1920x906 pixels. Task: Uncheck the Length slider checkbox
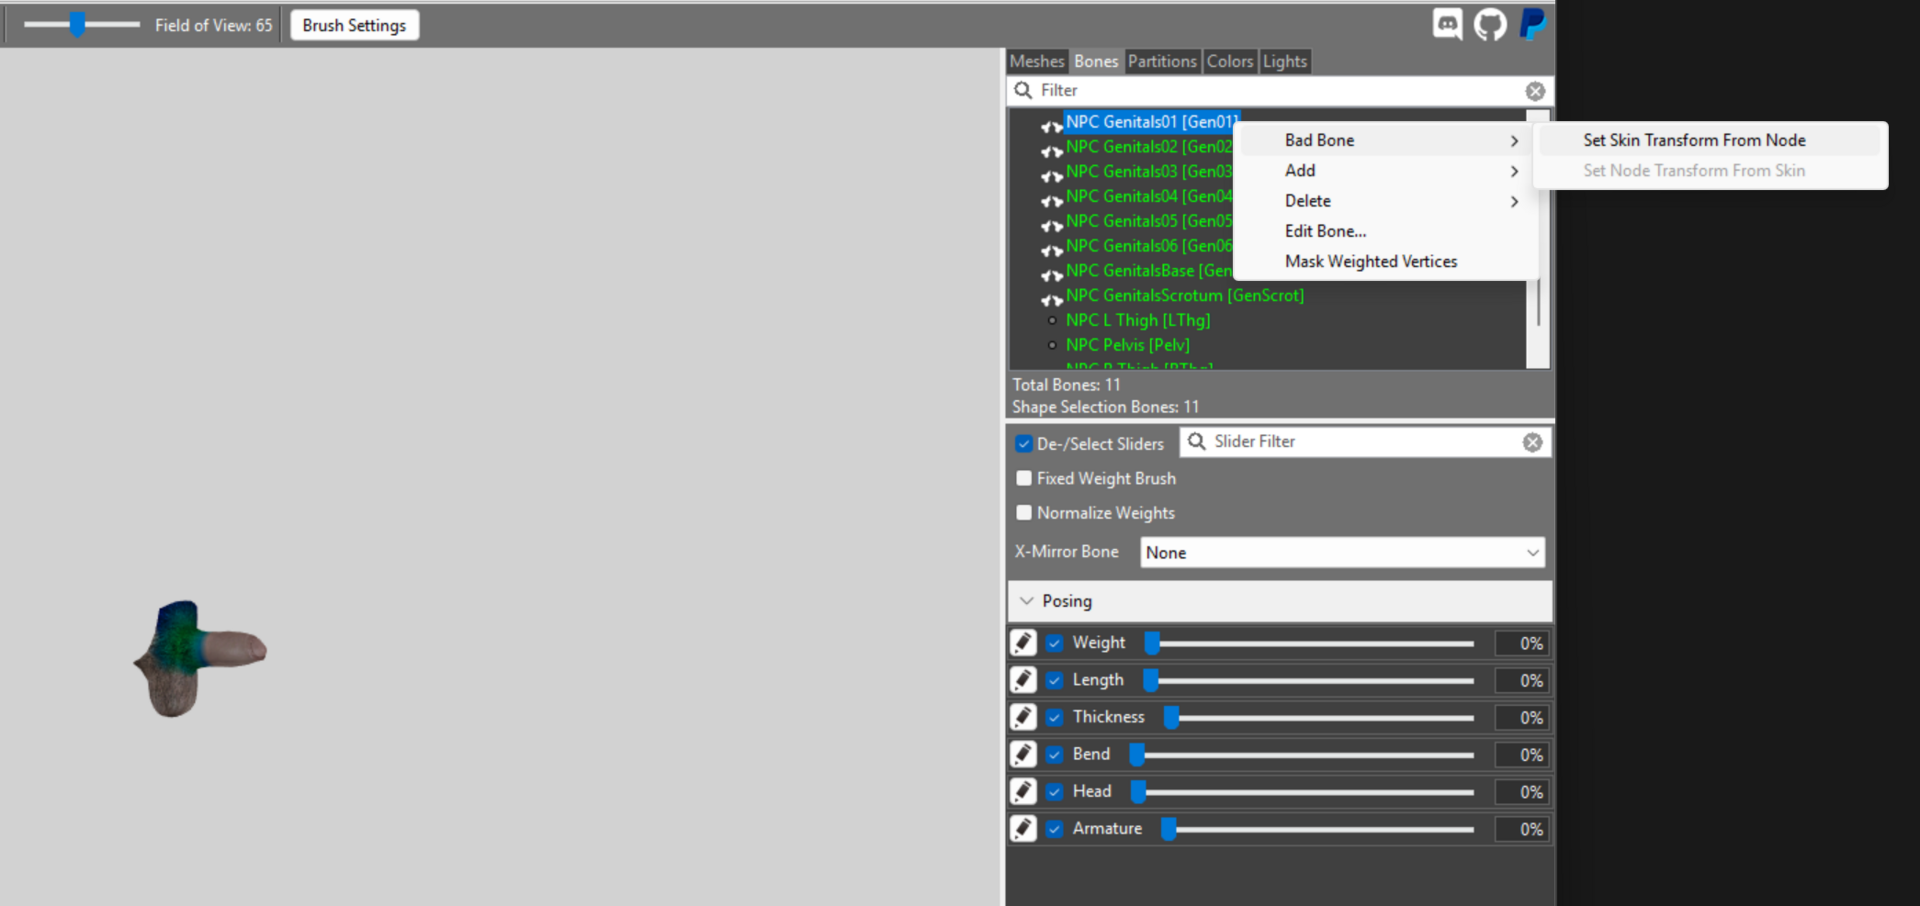click(1054, 680)
